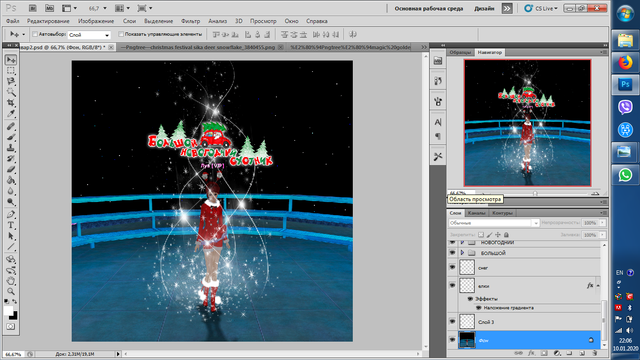Expand the НОВОГОДНИЙ layer group
The image size is (640, 360).
coord(462,242)
